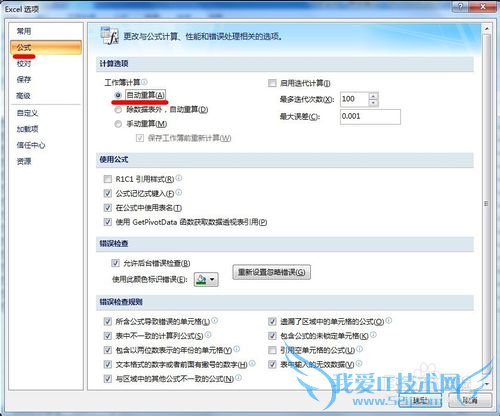Open the 自定义 category
This screenshot has height=416, width=500.
click(x=27, y=113)
